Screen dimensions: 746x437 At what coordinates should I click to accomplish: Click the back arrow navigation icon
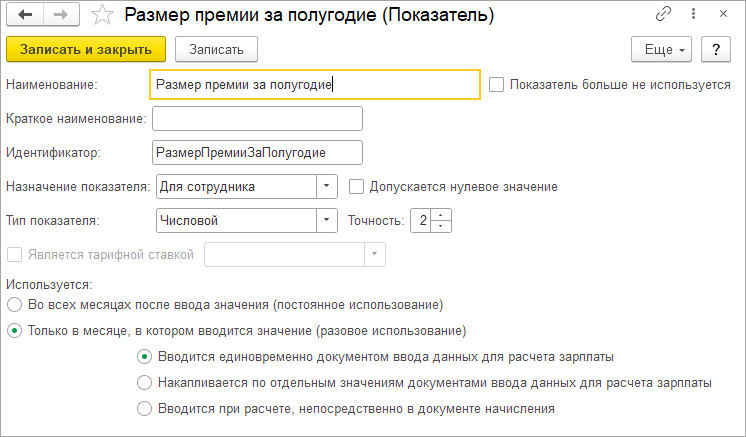click(25, 15)
